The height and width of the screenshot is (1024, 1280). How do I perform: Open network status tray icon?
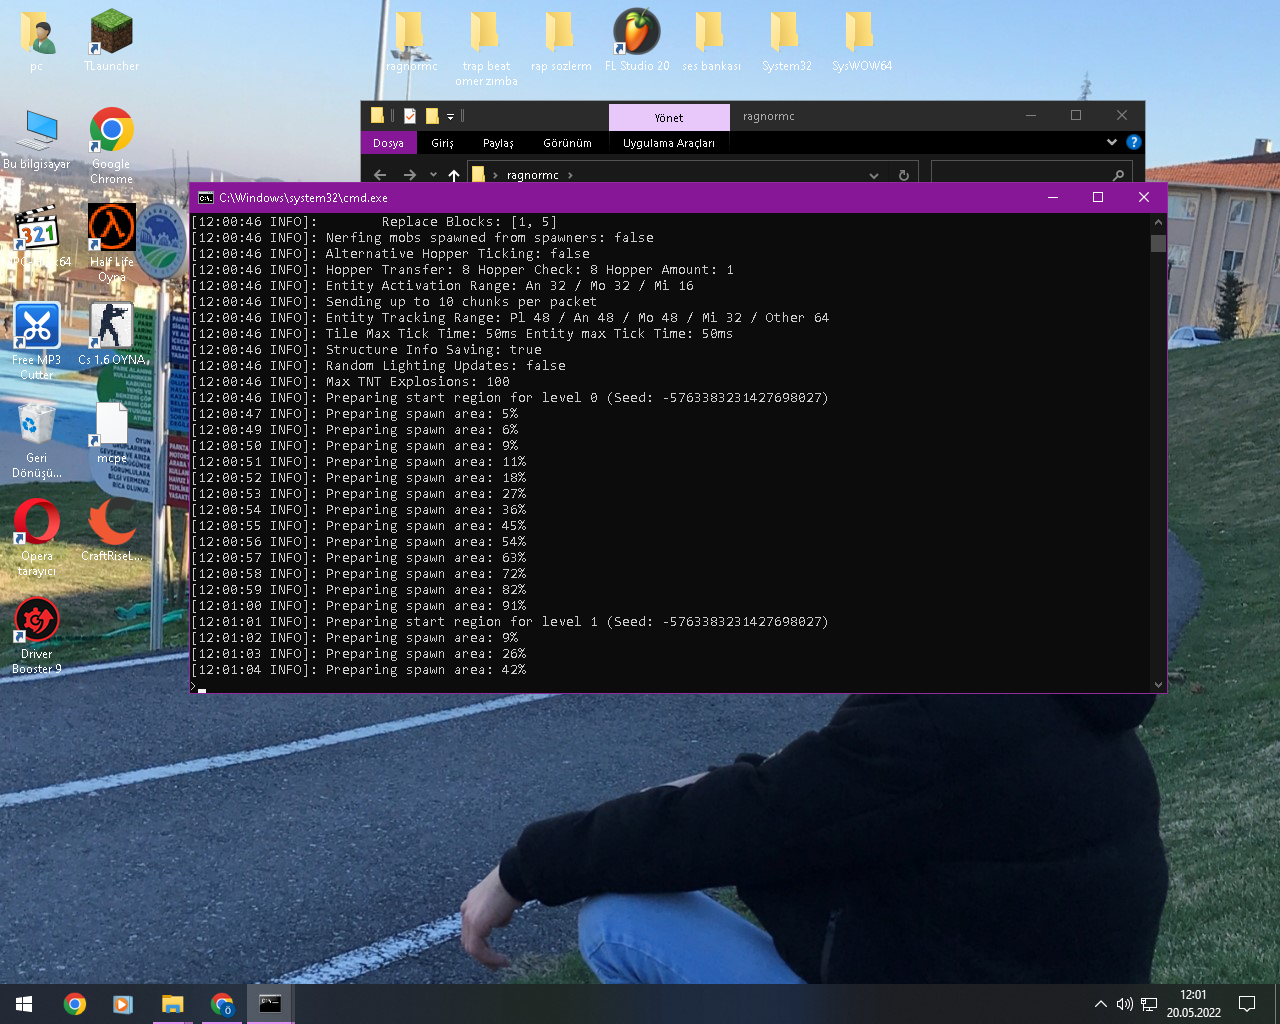pos(1149,1004)
